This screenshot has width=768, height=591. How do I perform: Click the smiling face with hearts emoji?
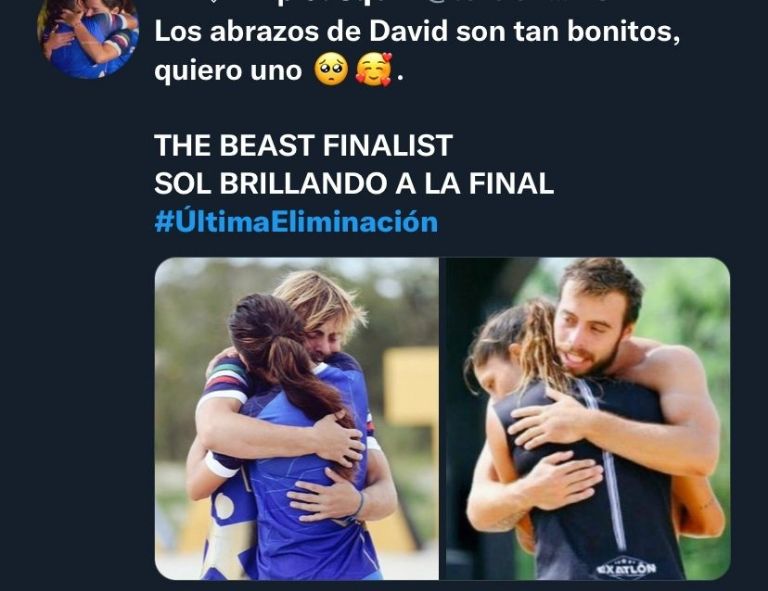click(374, 70)
